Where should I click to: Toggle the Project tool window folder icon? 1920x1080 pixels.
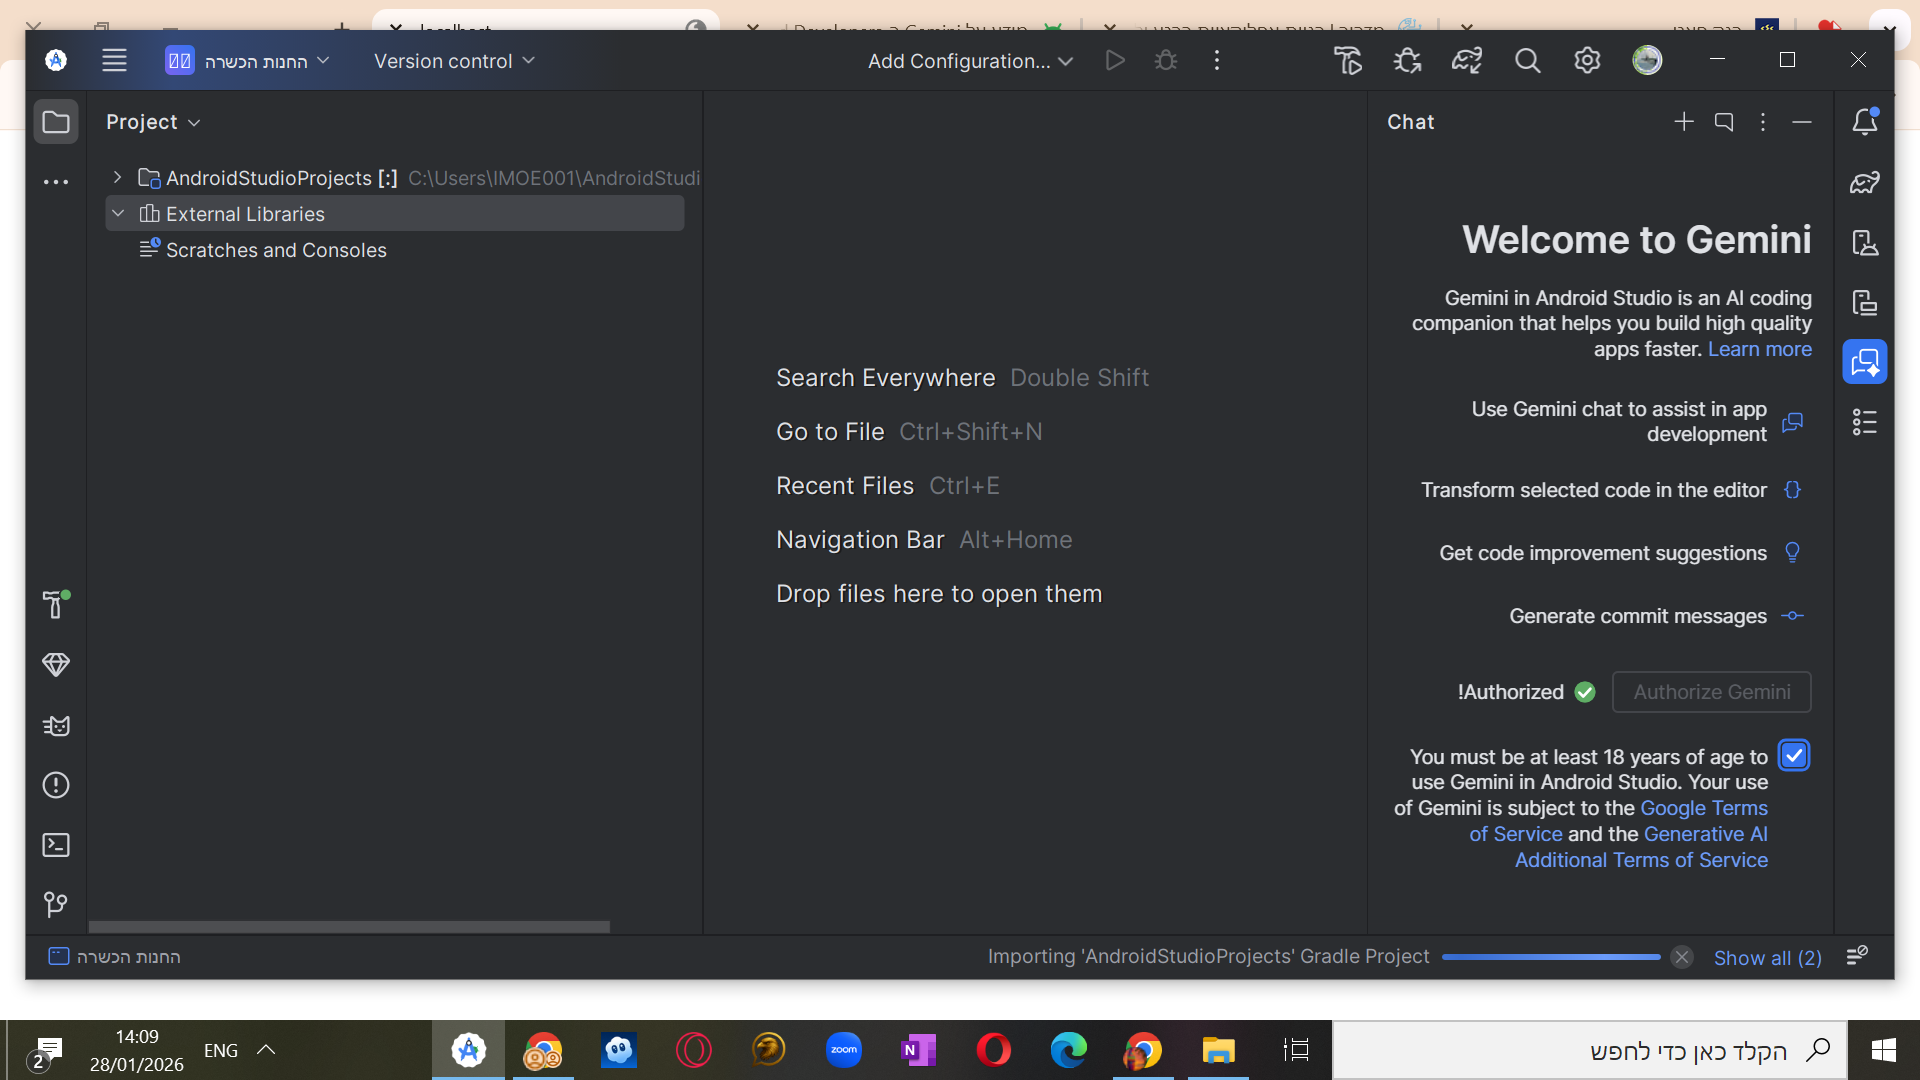point(56,122)
